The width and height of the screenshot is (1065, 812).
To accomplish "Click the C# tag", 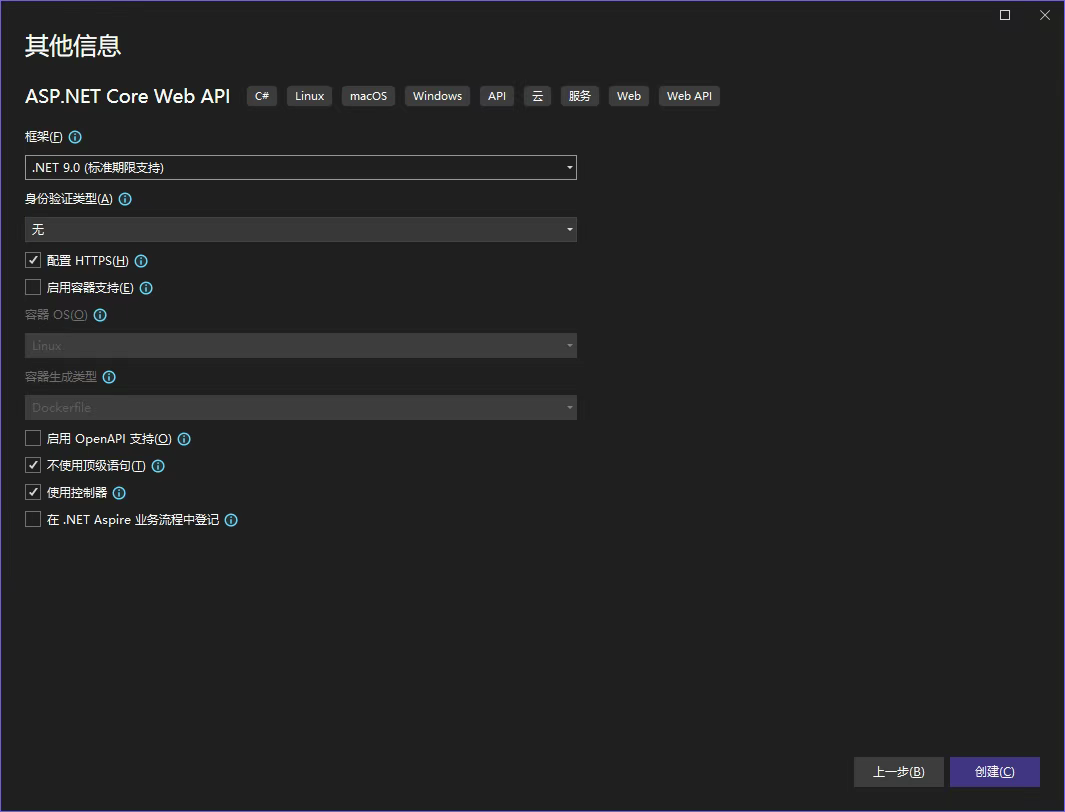I will pos(261,96).
